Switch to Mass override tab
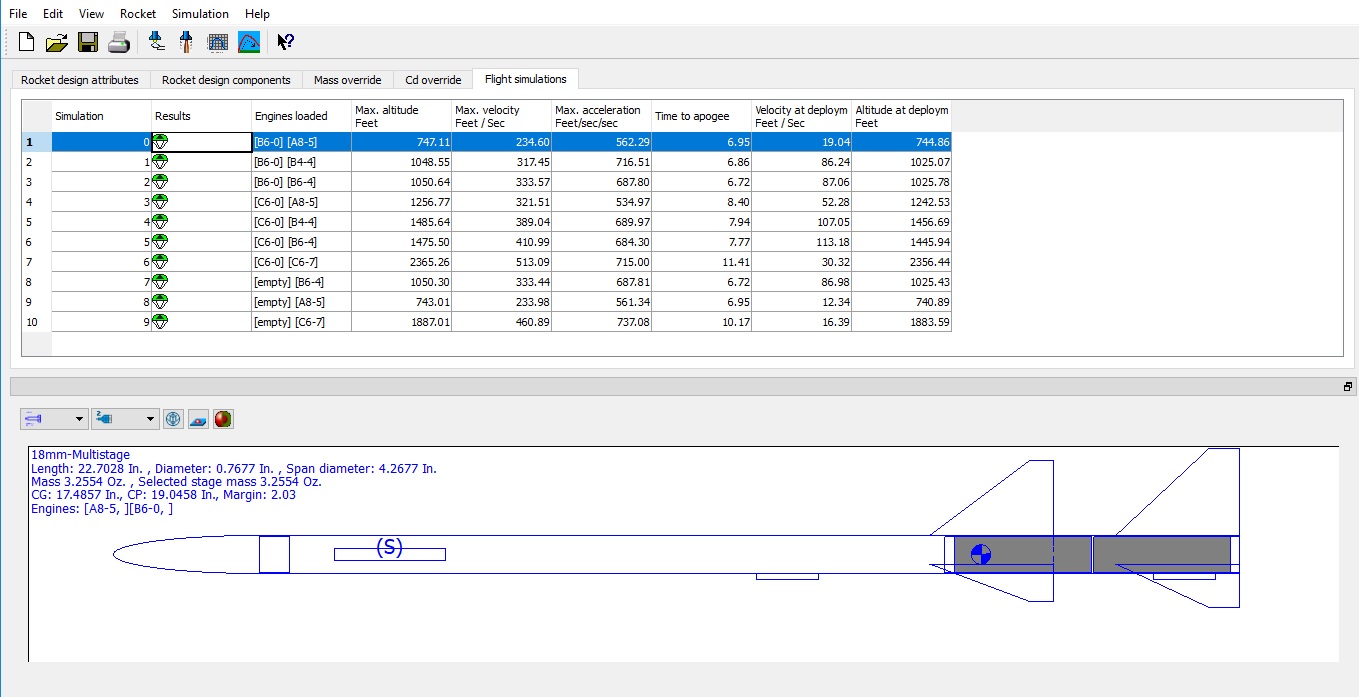 (347, 80)
